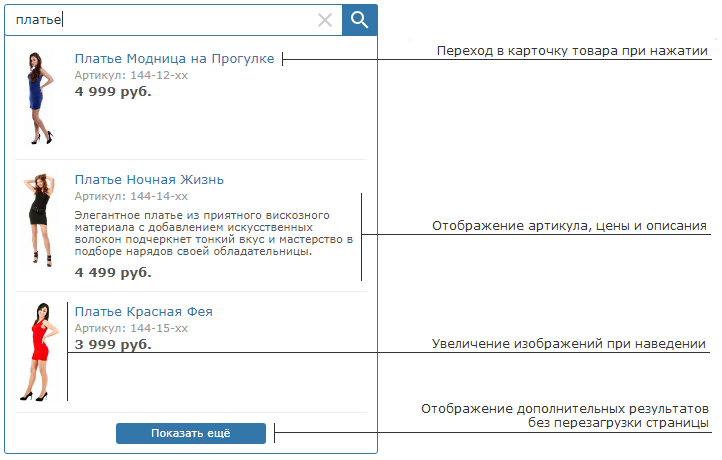
Task: Open the "Платье Модница на Прогулке" link
Action: tap(174, 59)
